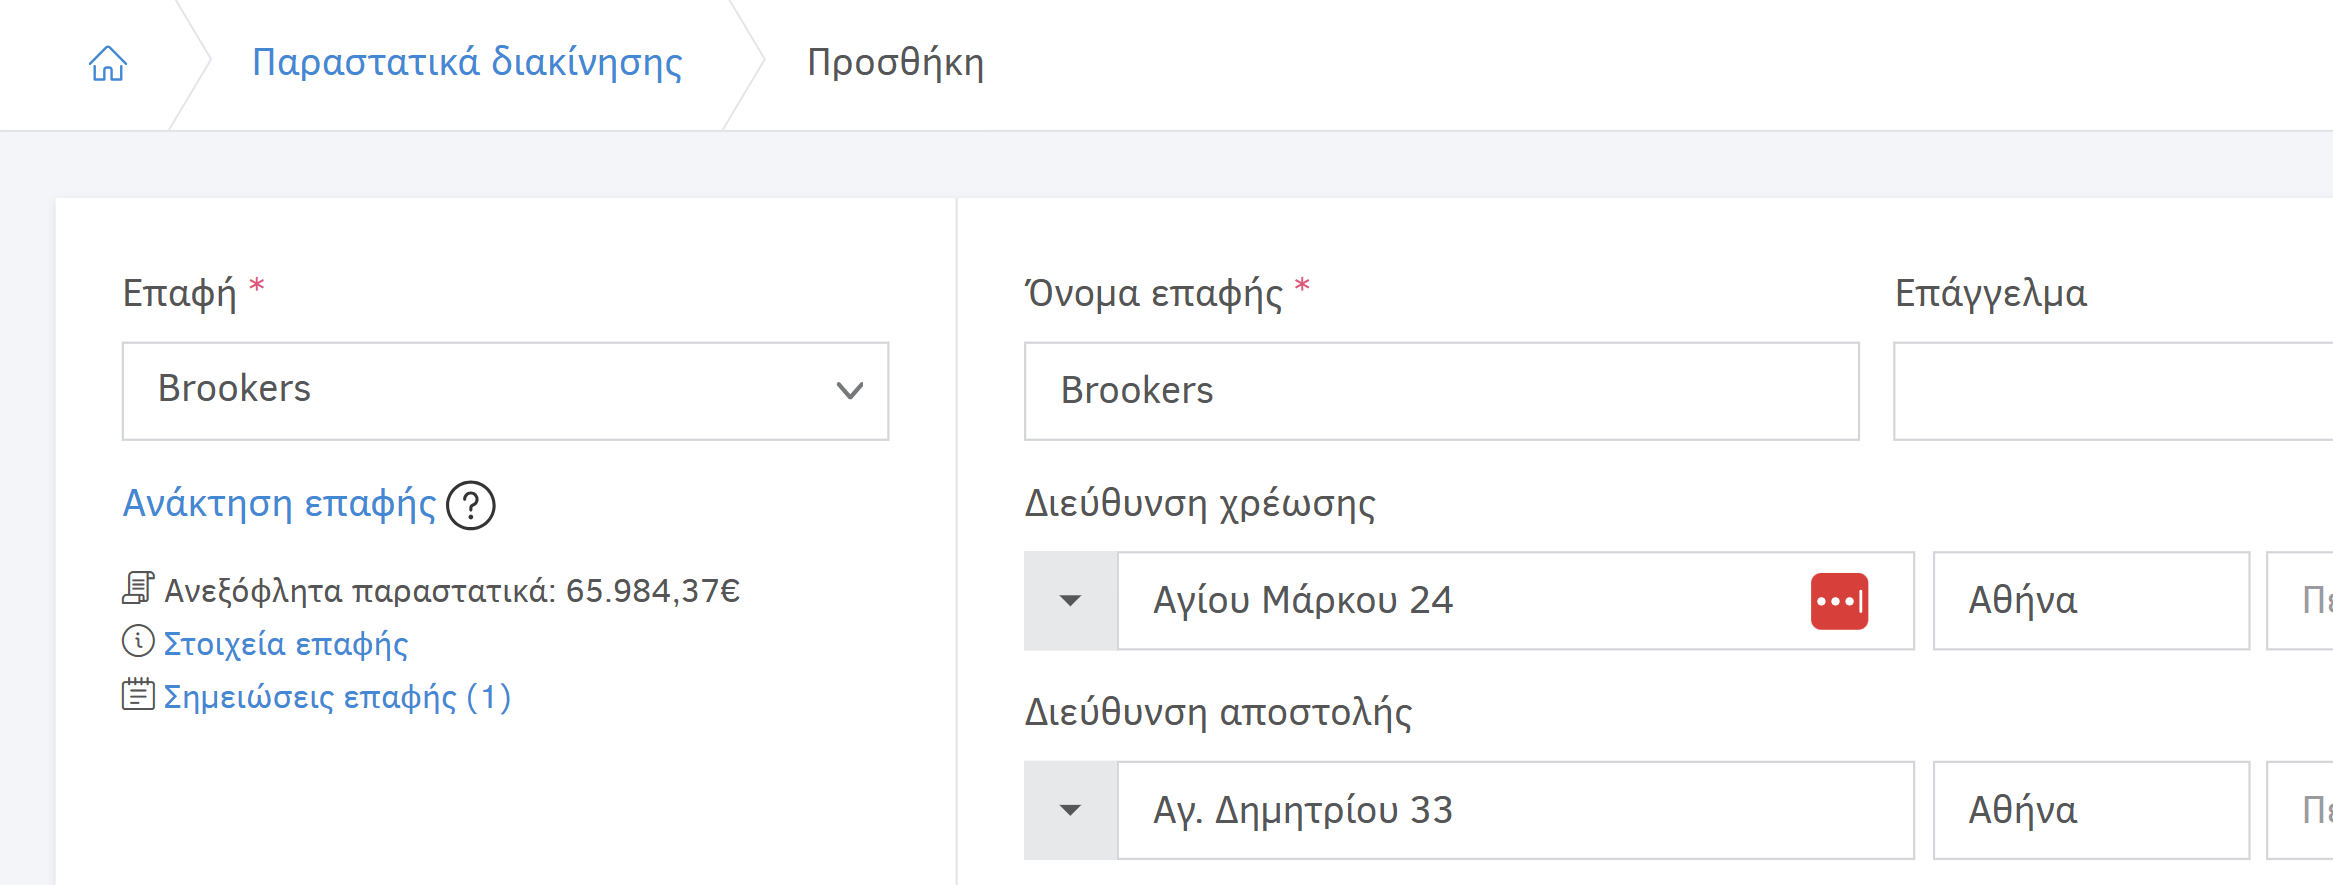
Task: Click the Διεύθυνση αποστολής label
Action: (1218, 712)
